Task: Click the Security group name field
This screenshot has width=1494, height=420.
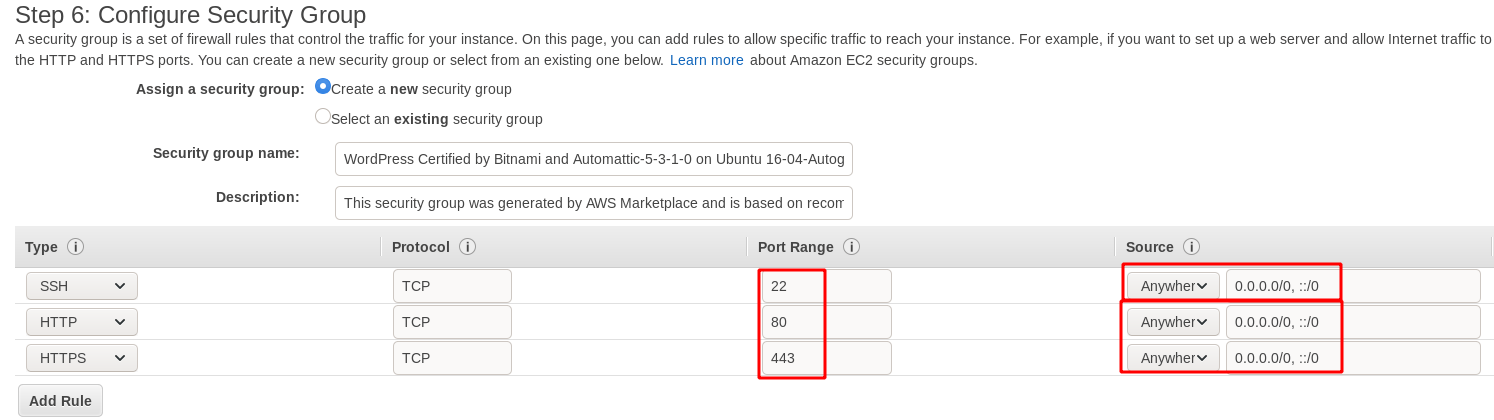Action: click(x=594, y=159)
